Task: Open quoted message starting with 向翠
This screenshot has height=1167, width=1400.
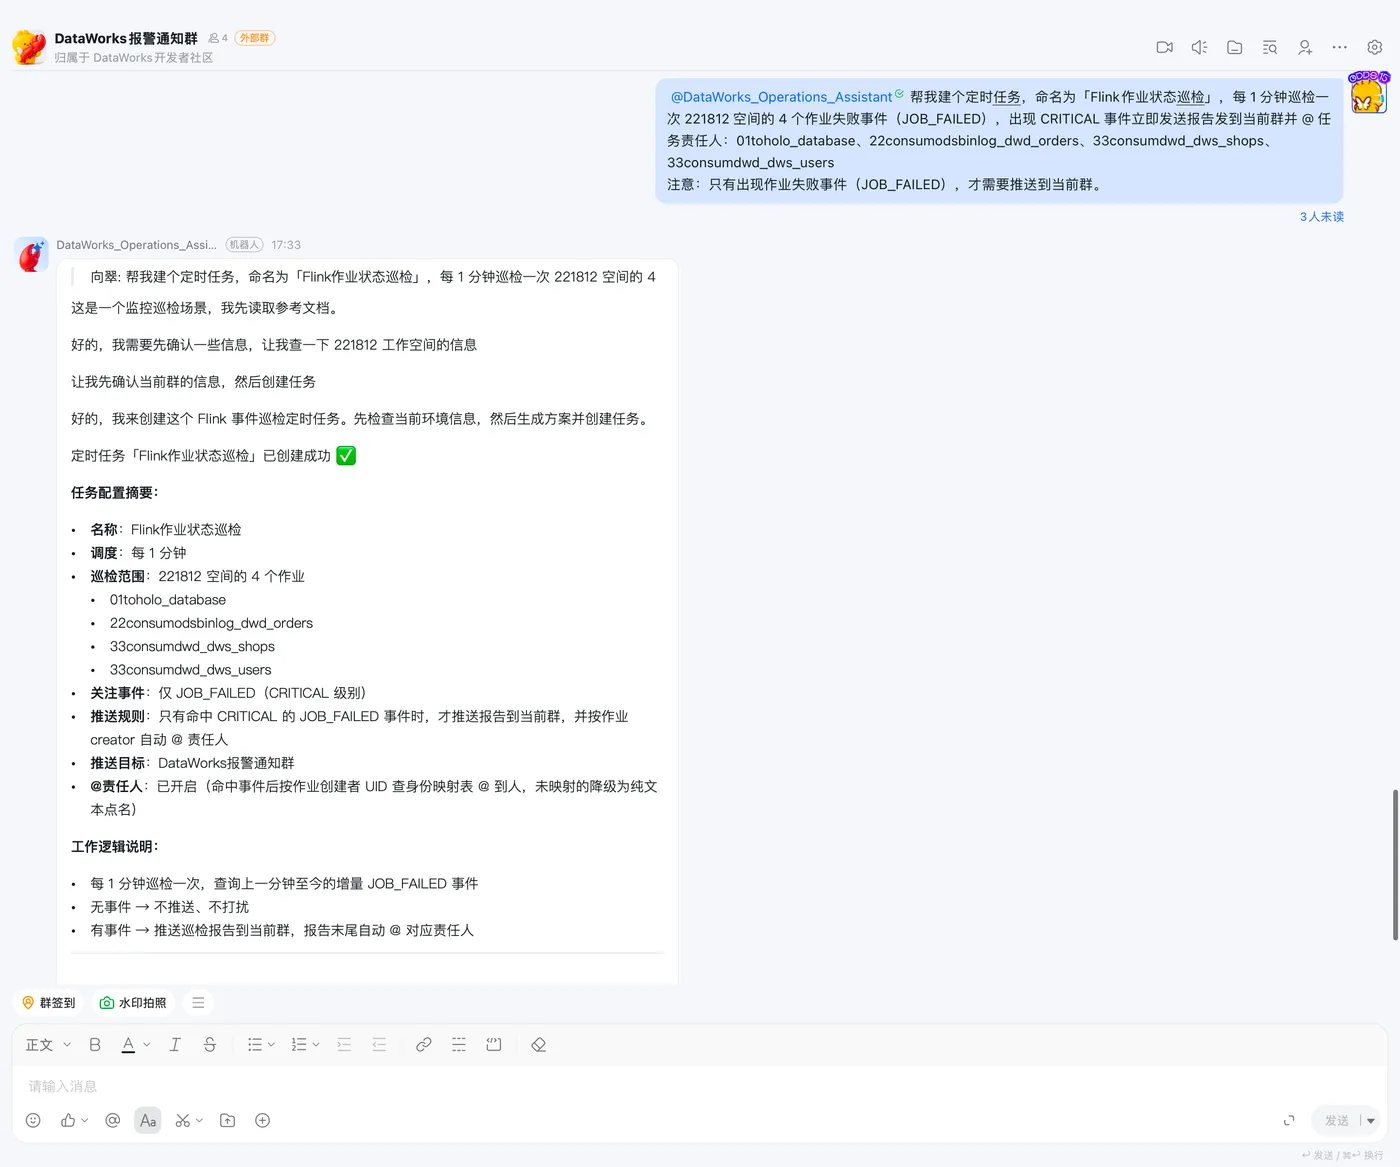Action: (372, 277)
